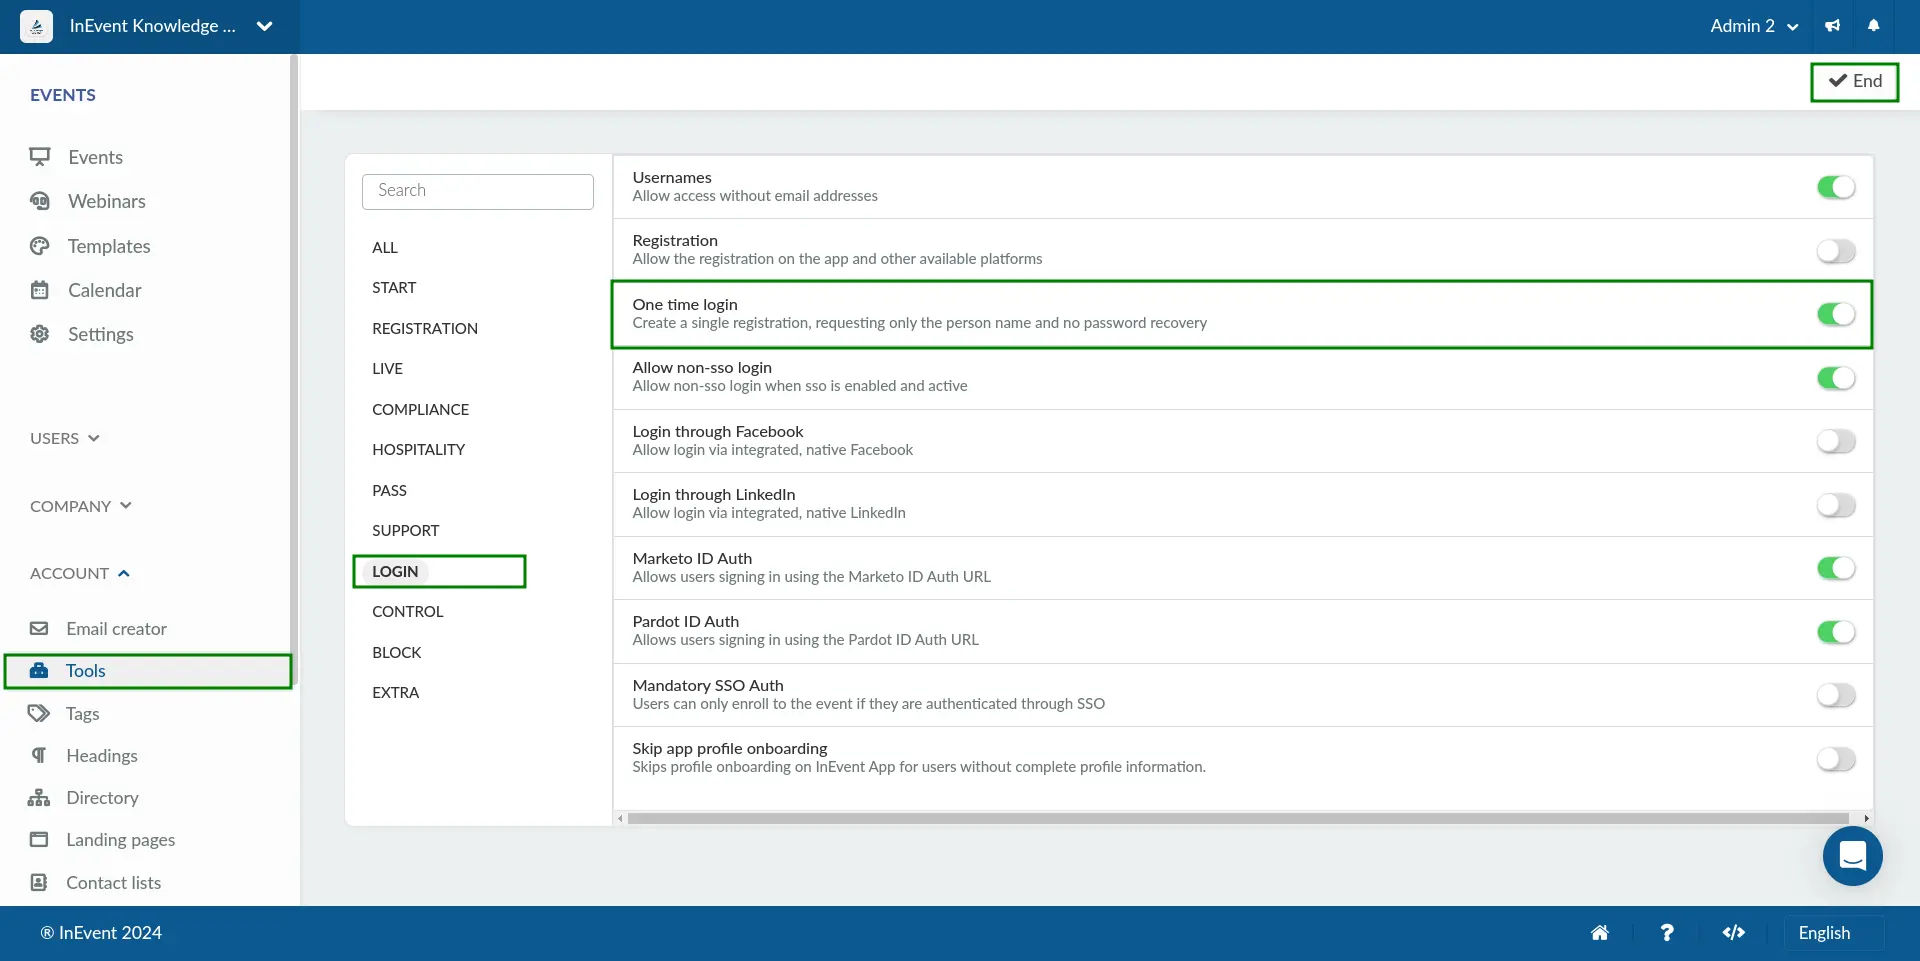Select the CONTROL category

tap(408, 612)
